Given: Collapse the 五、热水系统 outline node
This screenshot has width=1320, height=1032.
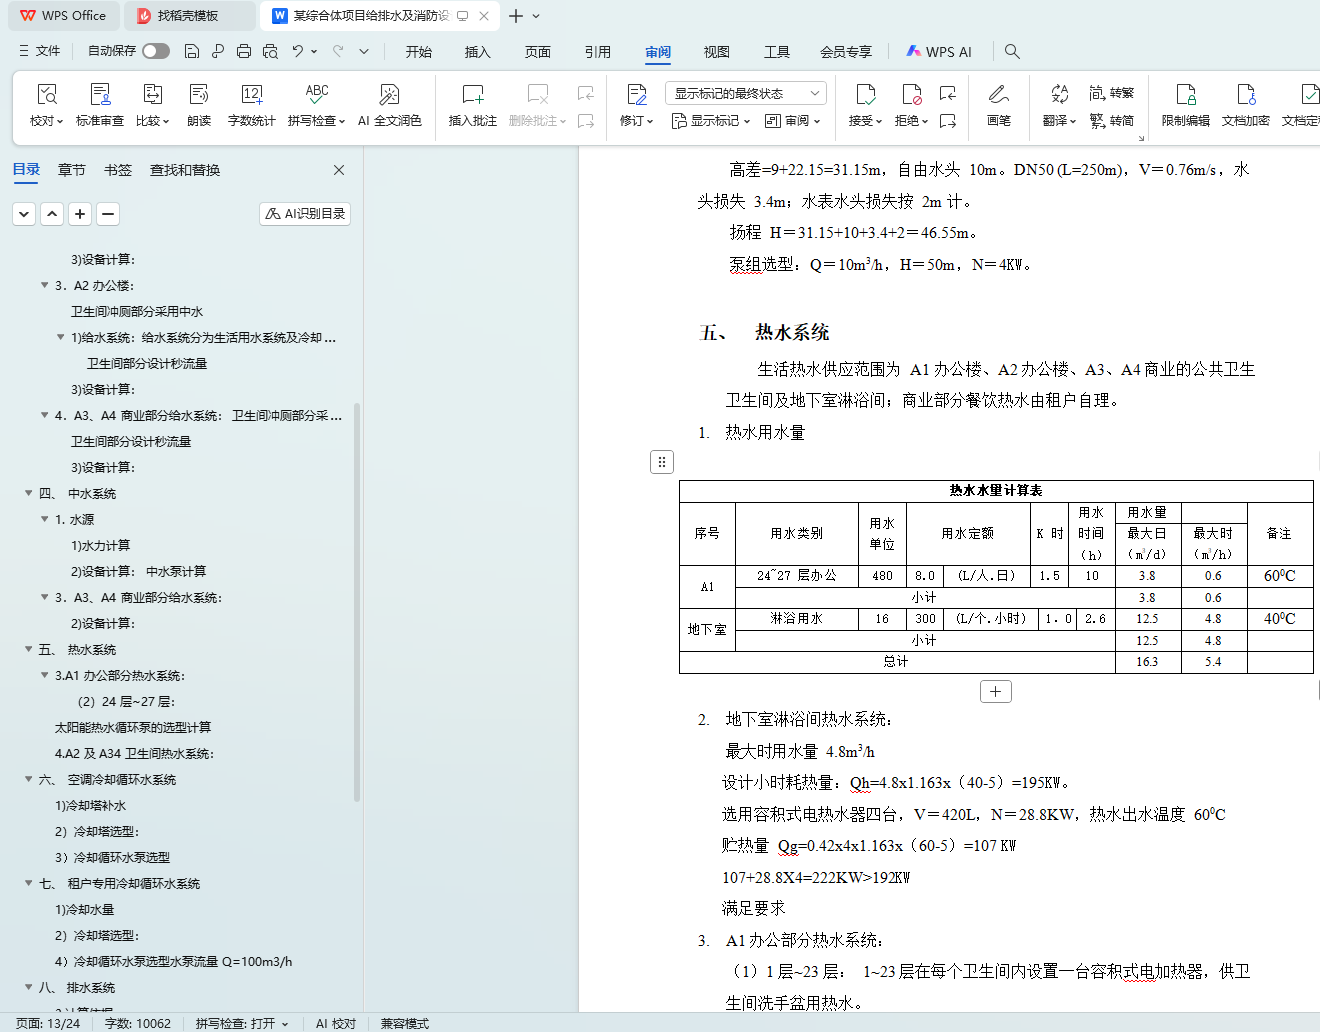Looking at the screenshot, I should click(29, 649).
